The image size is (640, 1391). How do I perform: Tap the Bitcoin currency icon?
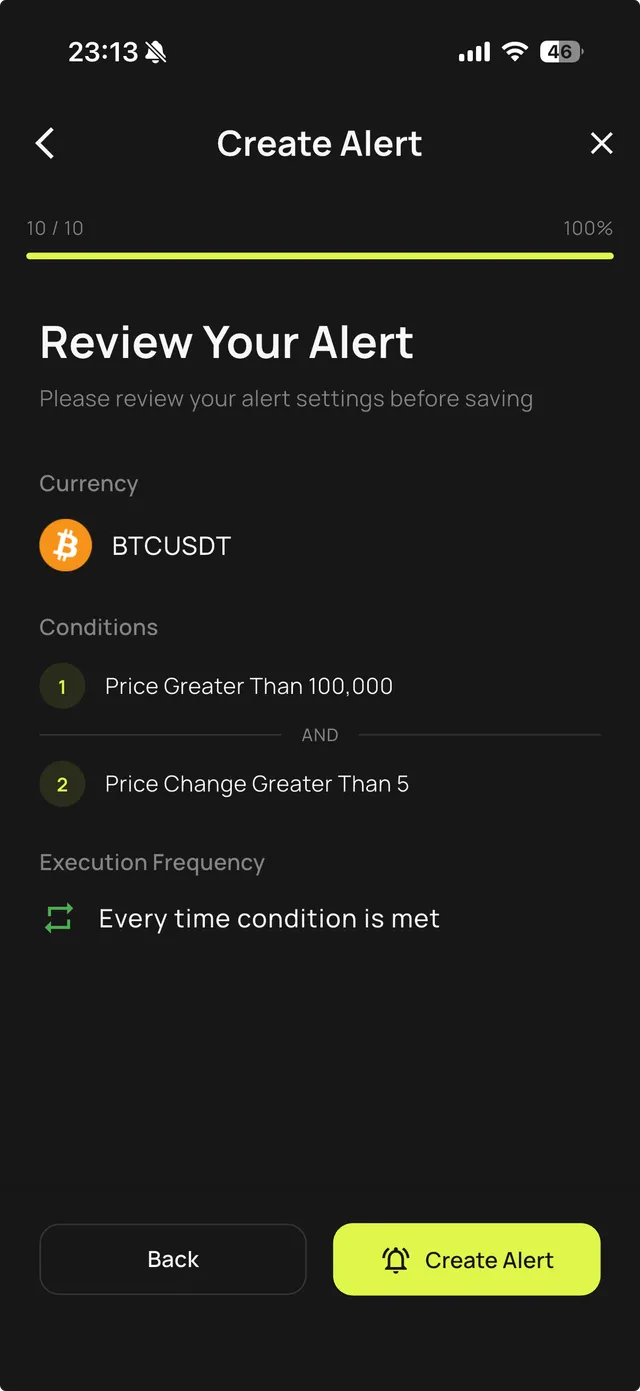(x=65, y=545)
